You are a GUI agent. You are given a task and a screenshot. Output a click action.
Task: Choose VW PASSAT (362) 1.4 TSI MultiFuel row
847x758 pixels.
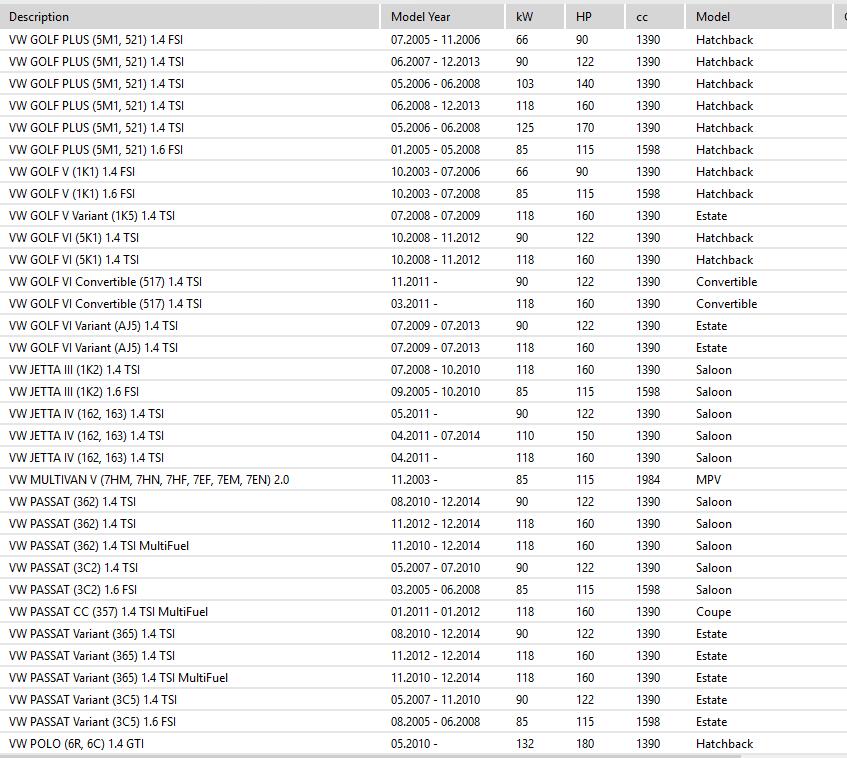click(x=99, y=546)
